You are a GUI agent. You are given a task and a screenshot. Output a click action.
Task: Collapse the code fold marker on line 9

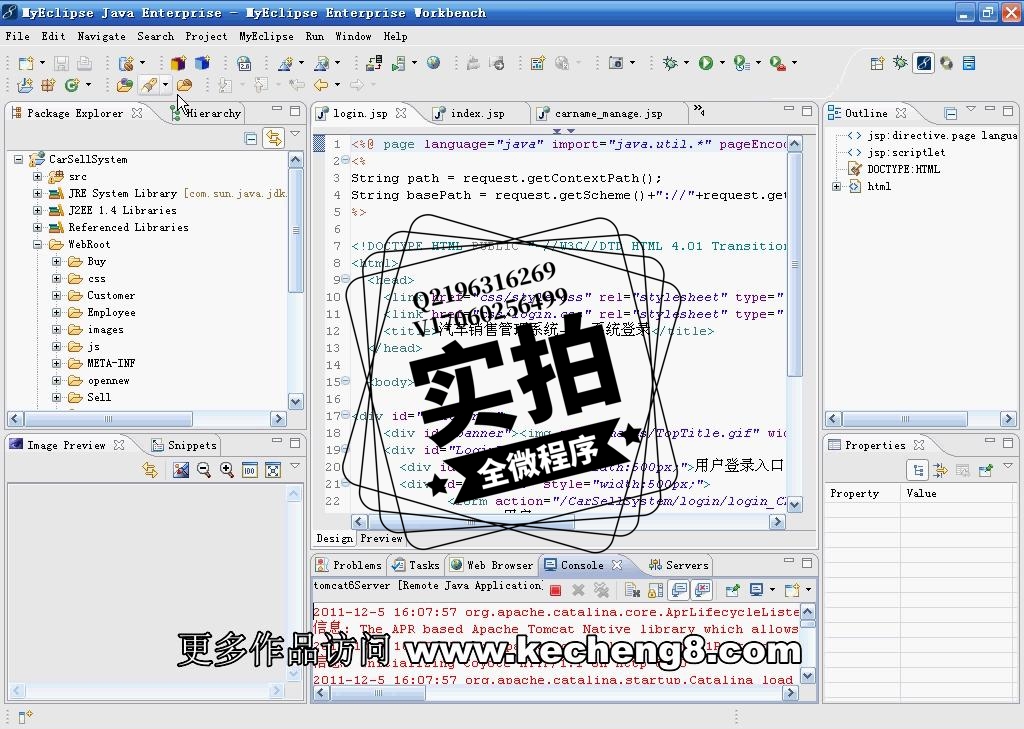click(x=345, y=279)
